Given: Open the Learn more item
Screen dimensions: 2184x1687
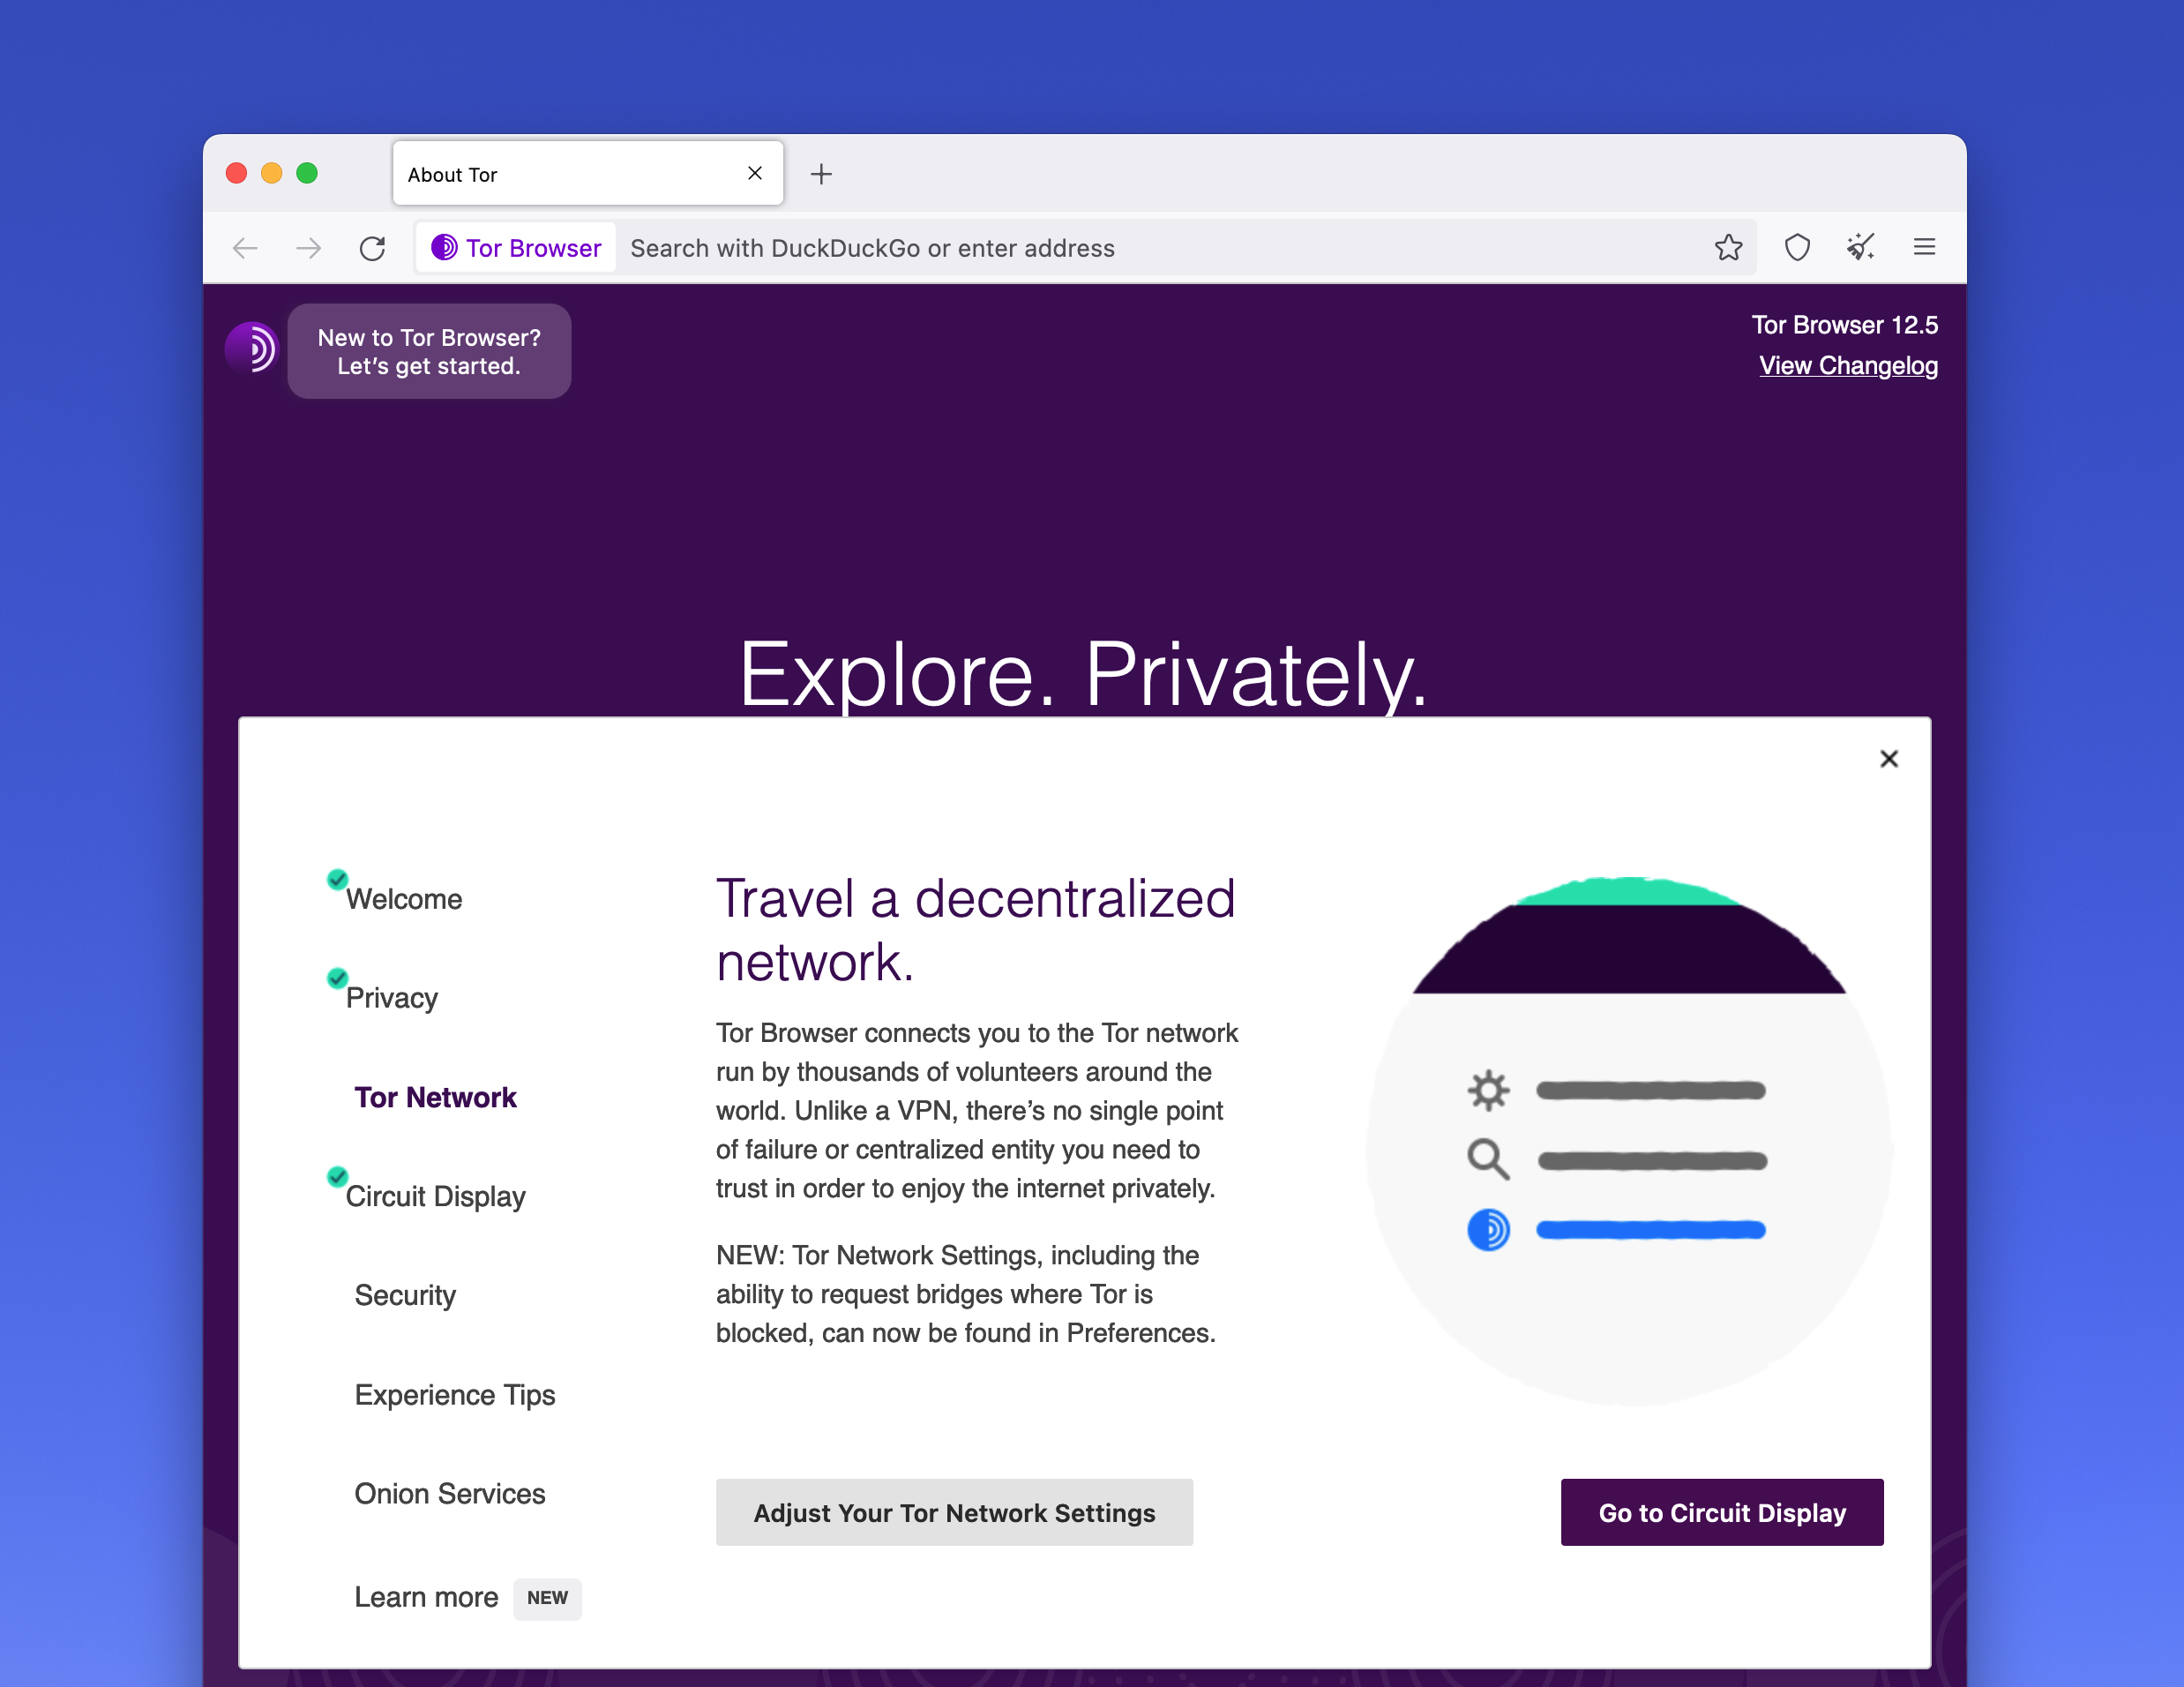Looking at the screenshot, I should click(x=426, y=1597).
